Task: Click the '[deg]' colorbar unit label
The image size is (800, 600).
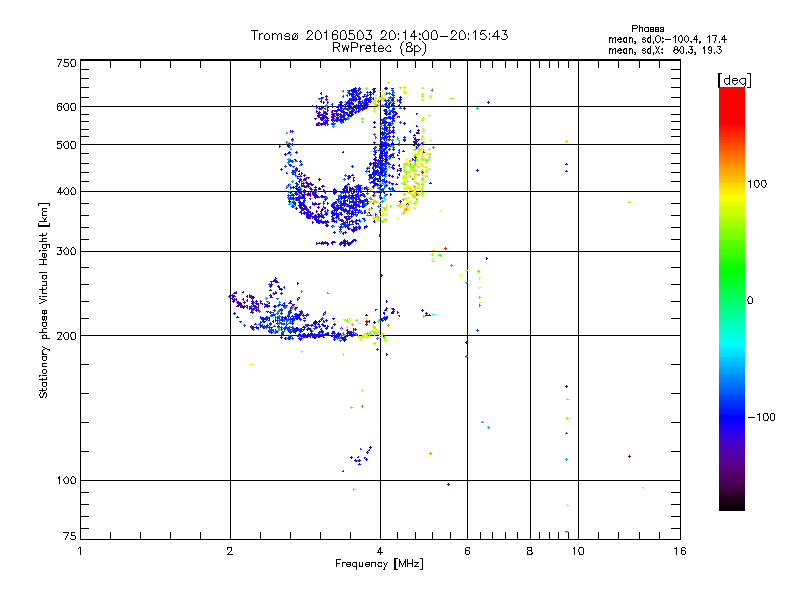Action: coord(734,81)
